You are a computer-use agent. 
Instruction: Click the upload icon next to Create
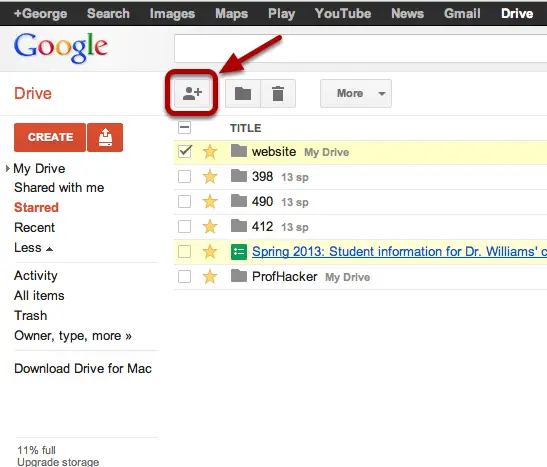pyautogui.click(x=105, y=137)
